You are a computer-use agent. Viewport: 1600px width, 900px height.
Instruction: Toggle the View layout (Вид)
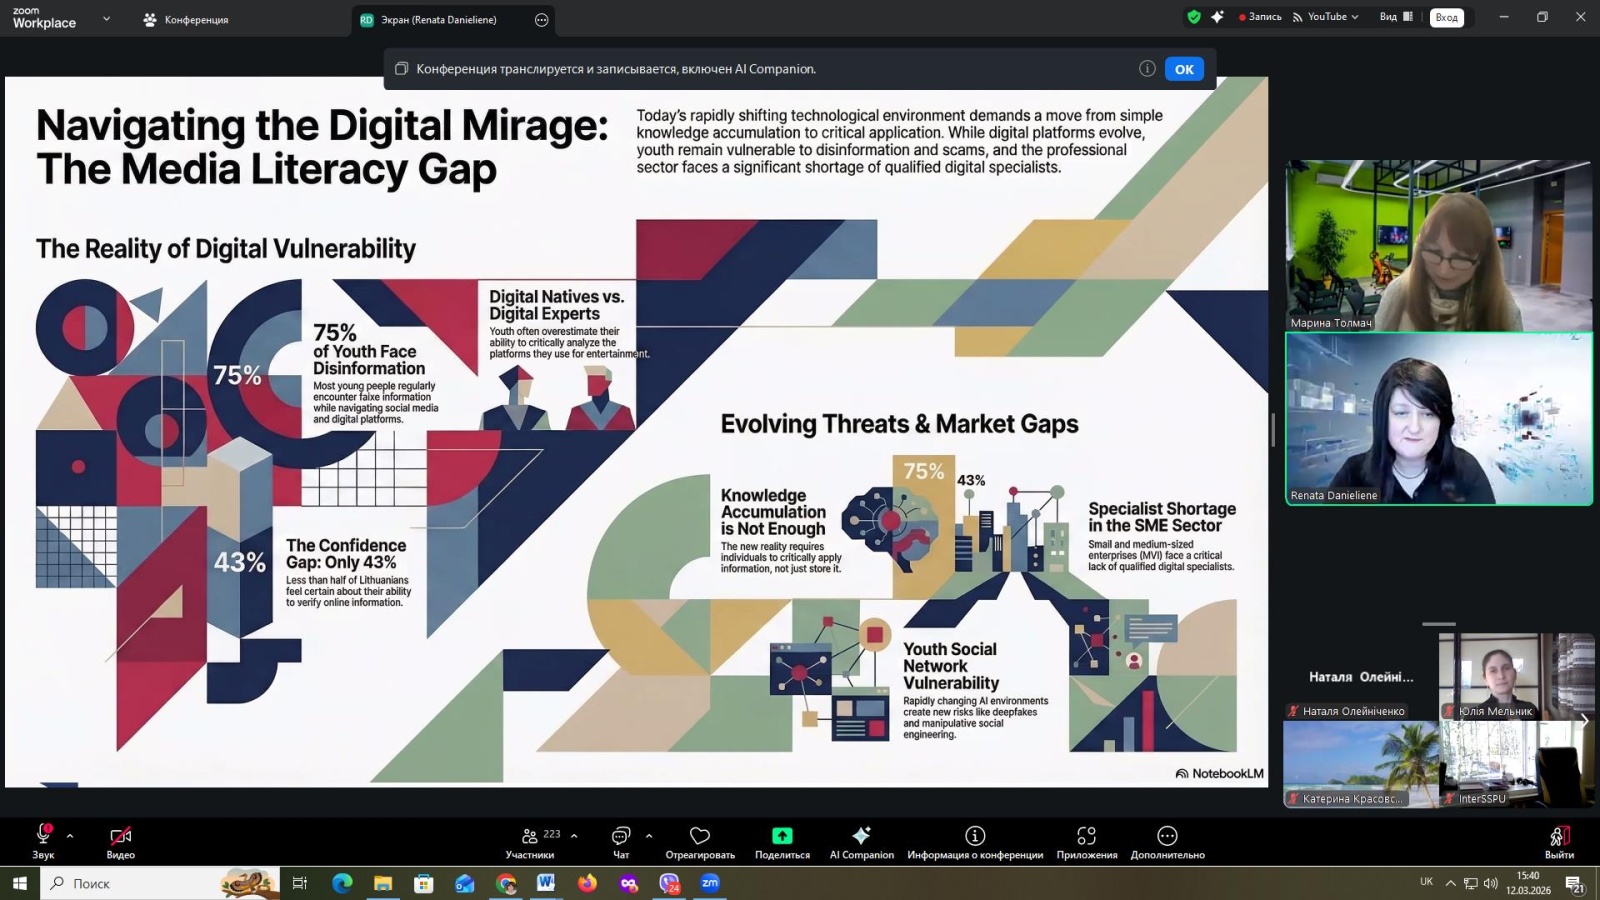coord(1396,17)
